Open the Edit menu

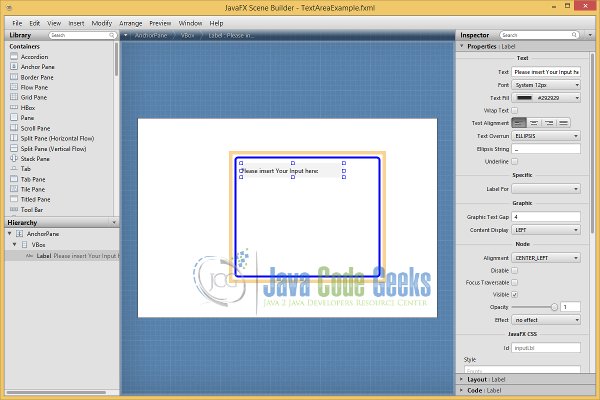pos(35,23)
